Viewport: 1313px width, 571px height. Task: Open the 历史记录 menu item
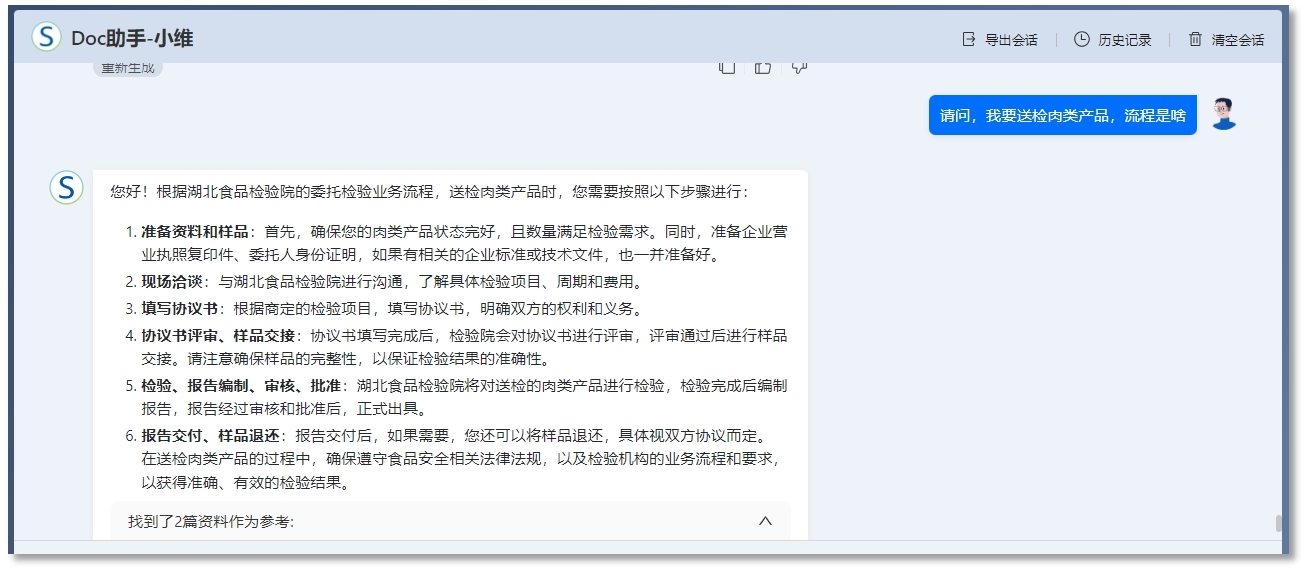[x=1125, y=40]
